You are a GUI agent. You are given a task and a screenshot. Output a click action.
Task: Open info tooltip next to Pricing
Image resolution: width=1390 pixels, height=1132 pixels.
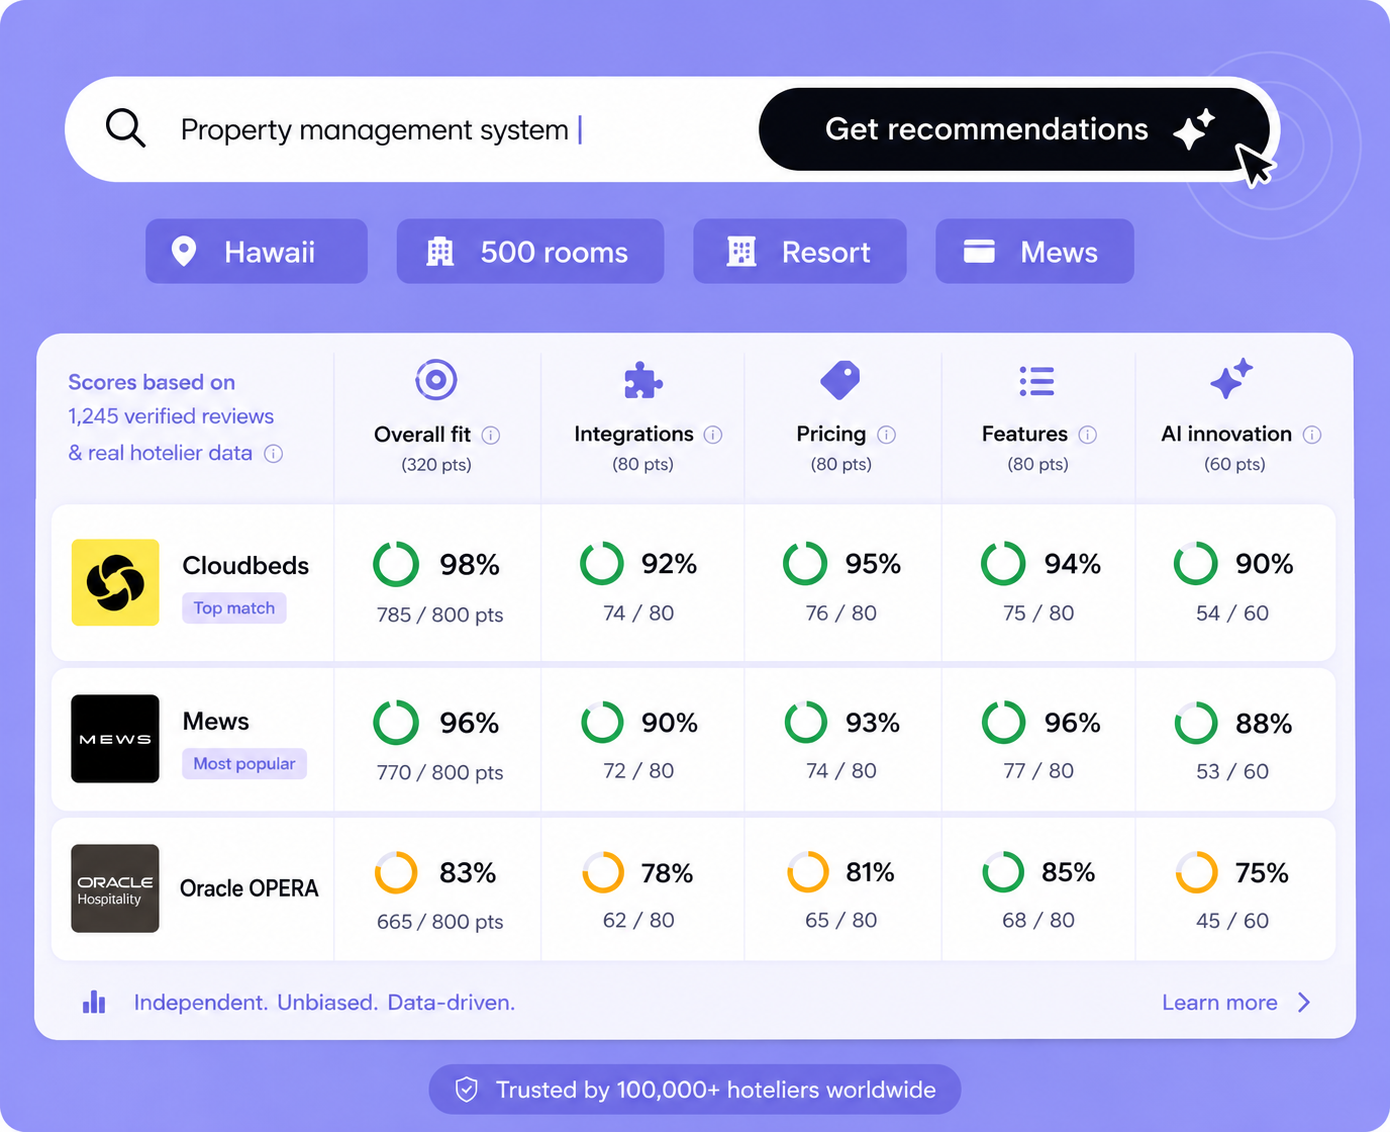(887, 435)
